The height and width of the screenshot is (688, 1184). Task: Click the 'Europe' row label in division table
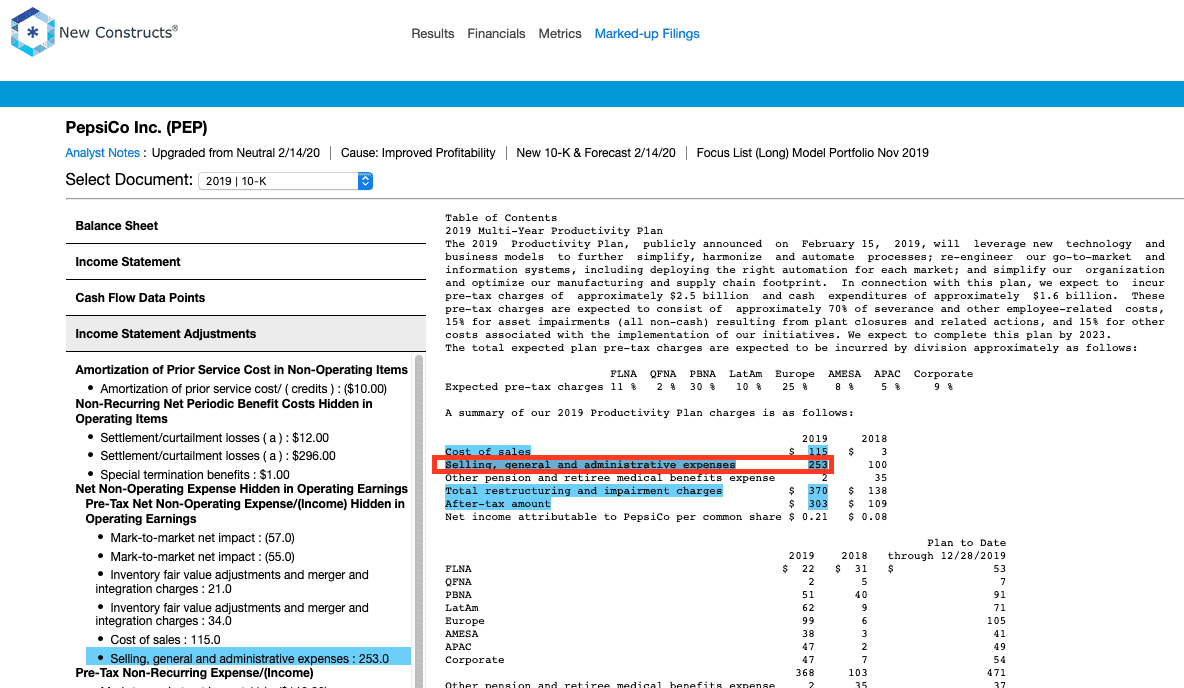point(464,621)
